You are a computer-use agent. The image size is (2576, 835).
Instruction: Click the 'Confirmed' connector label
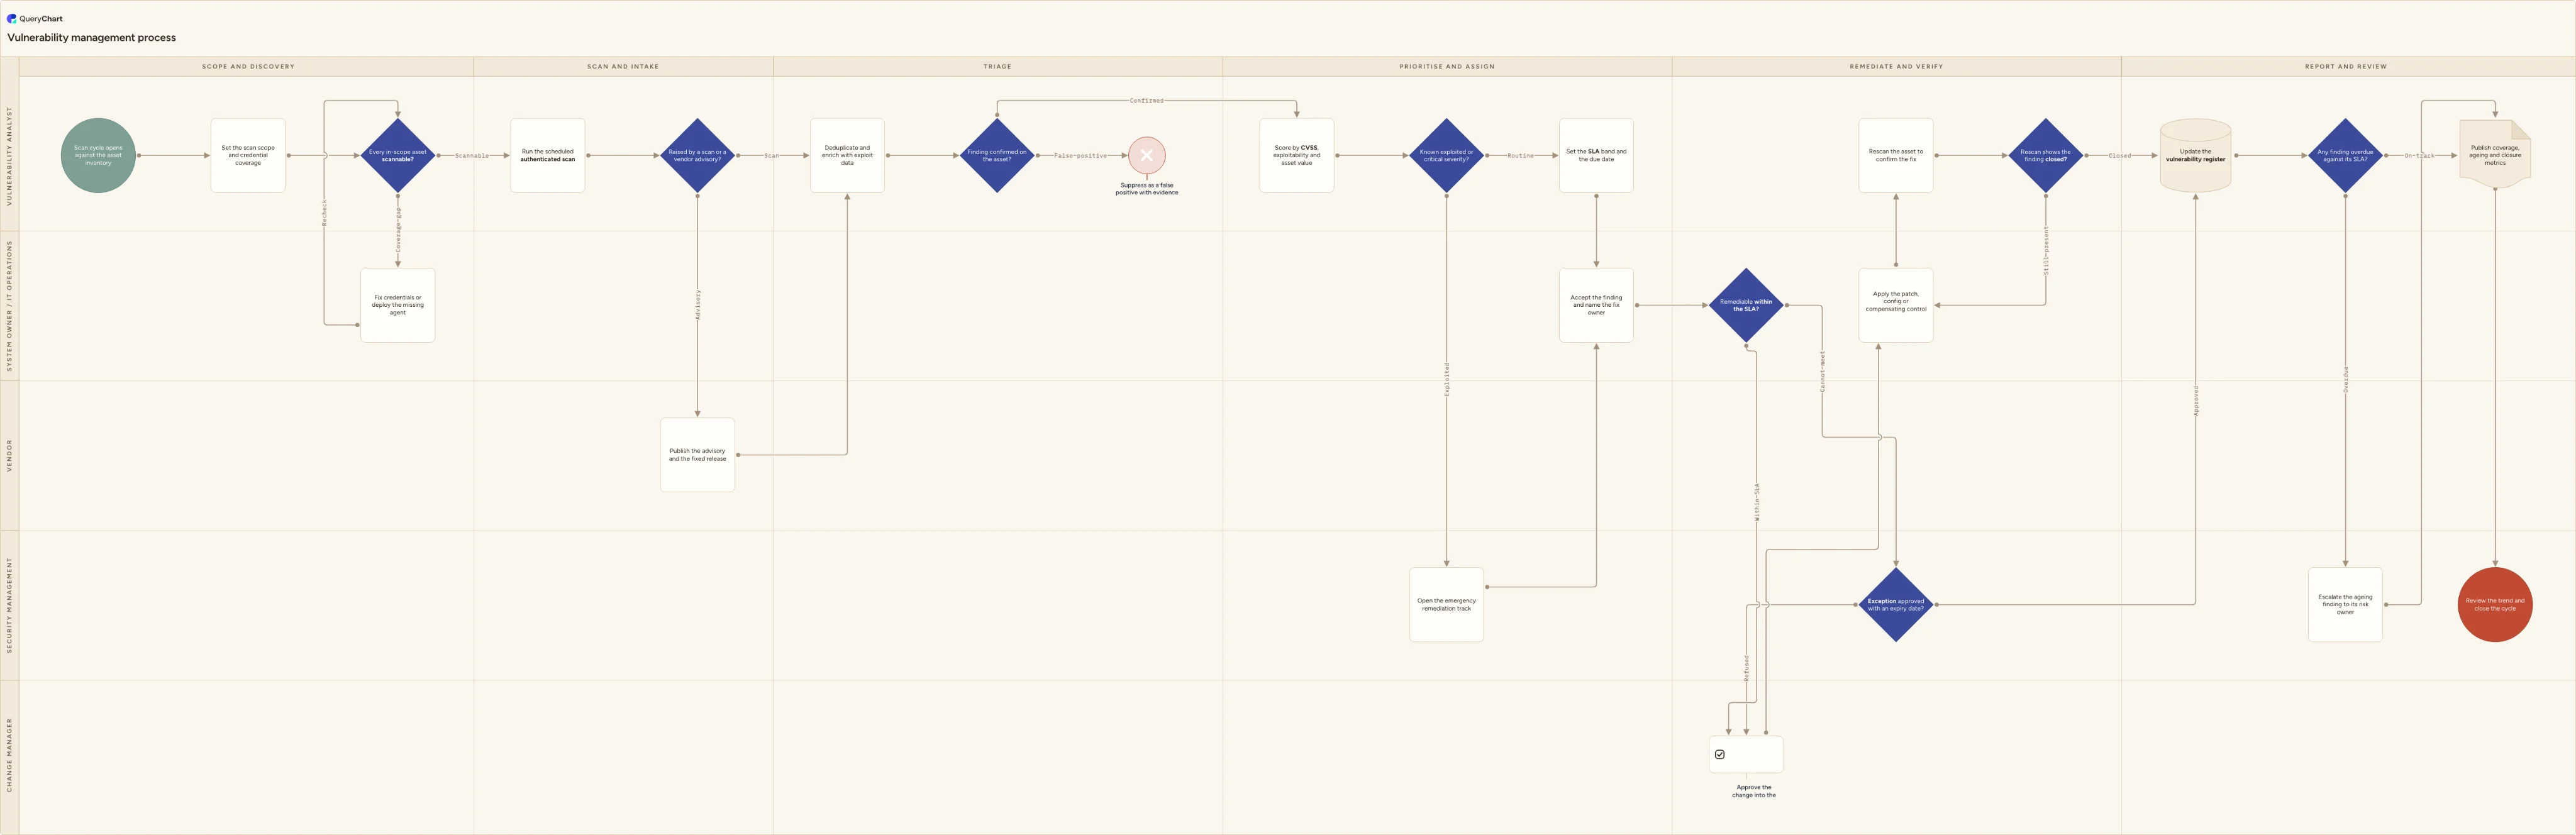tap(1147, 101)
